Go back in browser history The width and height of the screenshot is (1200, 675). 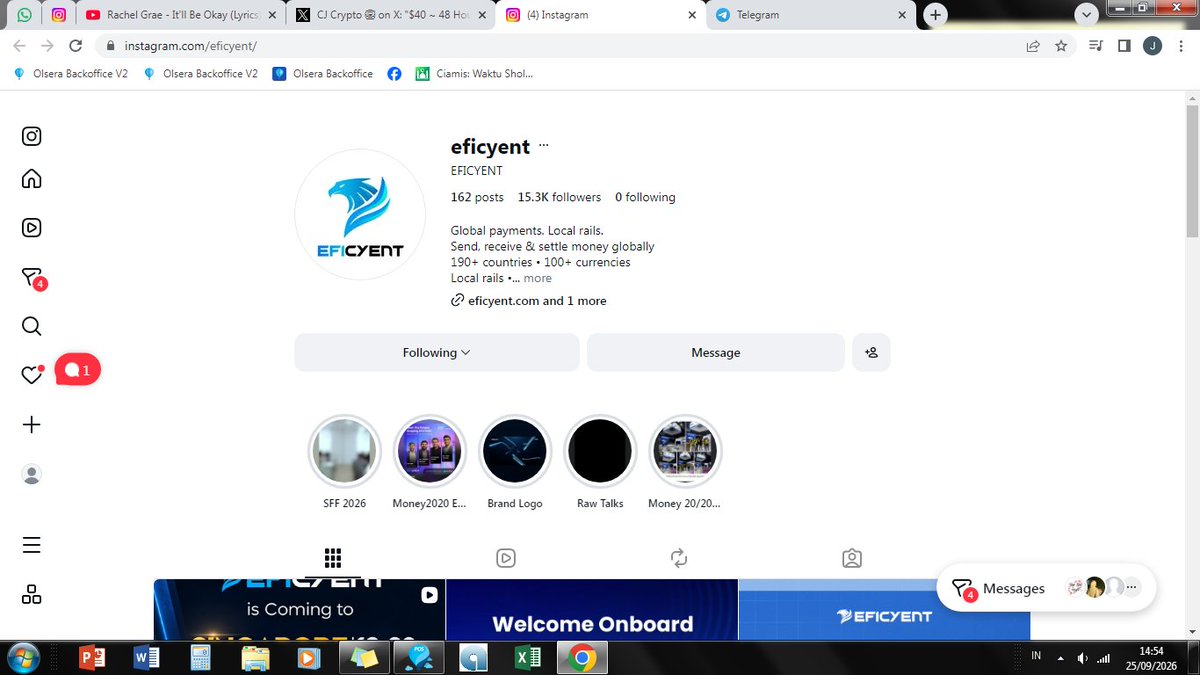pyautogui.click(x=20, y=45)
